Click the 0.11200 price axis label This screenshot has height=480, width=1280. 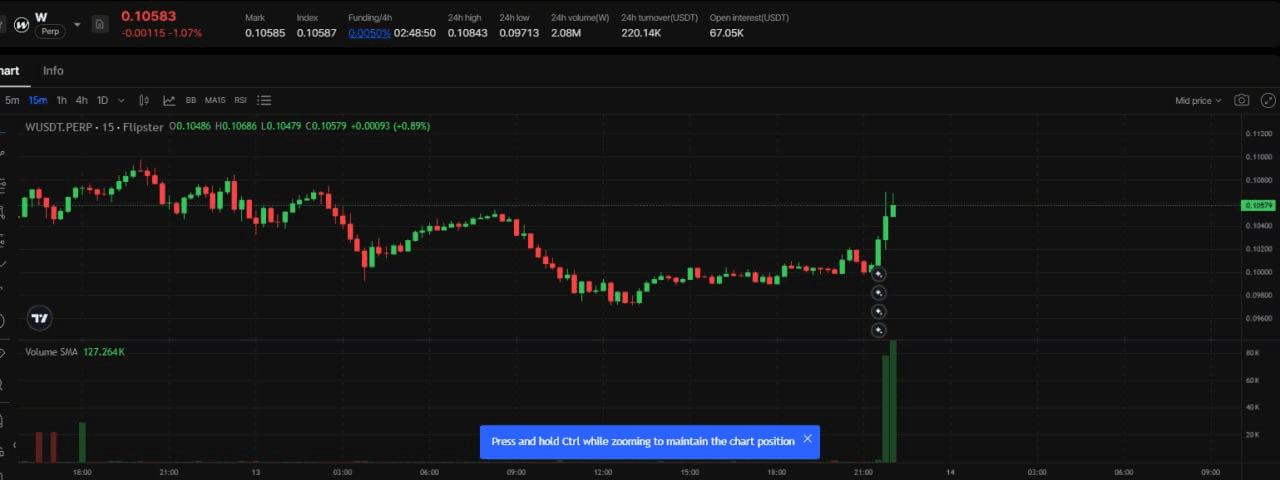(1258, 133)
